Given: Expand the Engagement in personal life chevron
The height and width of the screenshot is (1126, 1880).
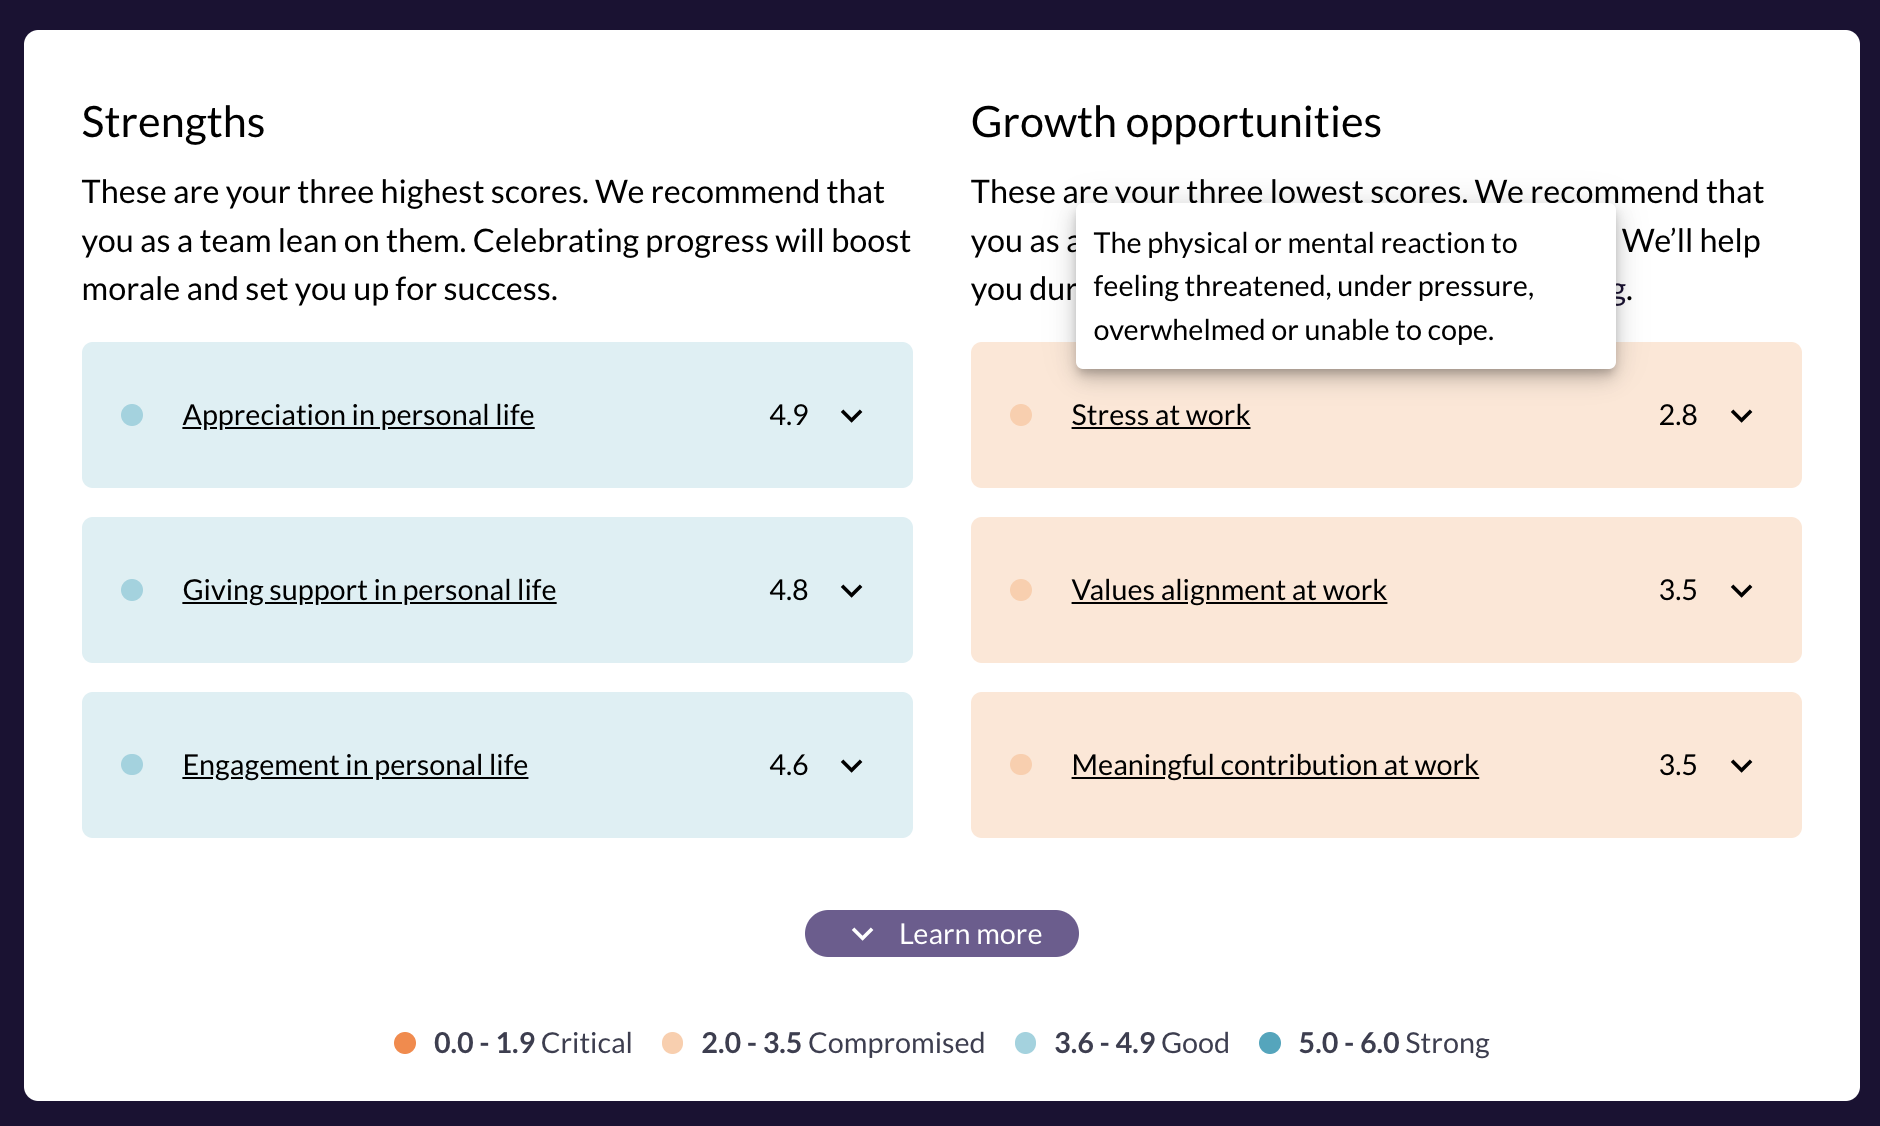Looking at the screenshot, I should click(851, 766).
